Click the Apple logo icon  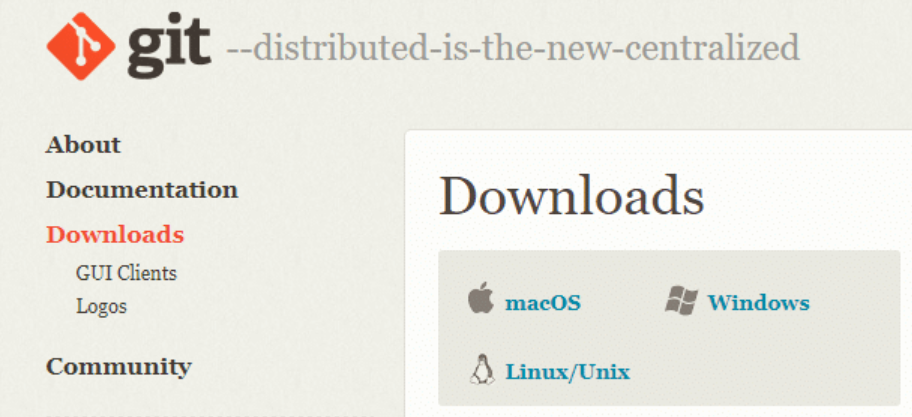pos(480,298)
